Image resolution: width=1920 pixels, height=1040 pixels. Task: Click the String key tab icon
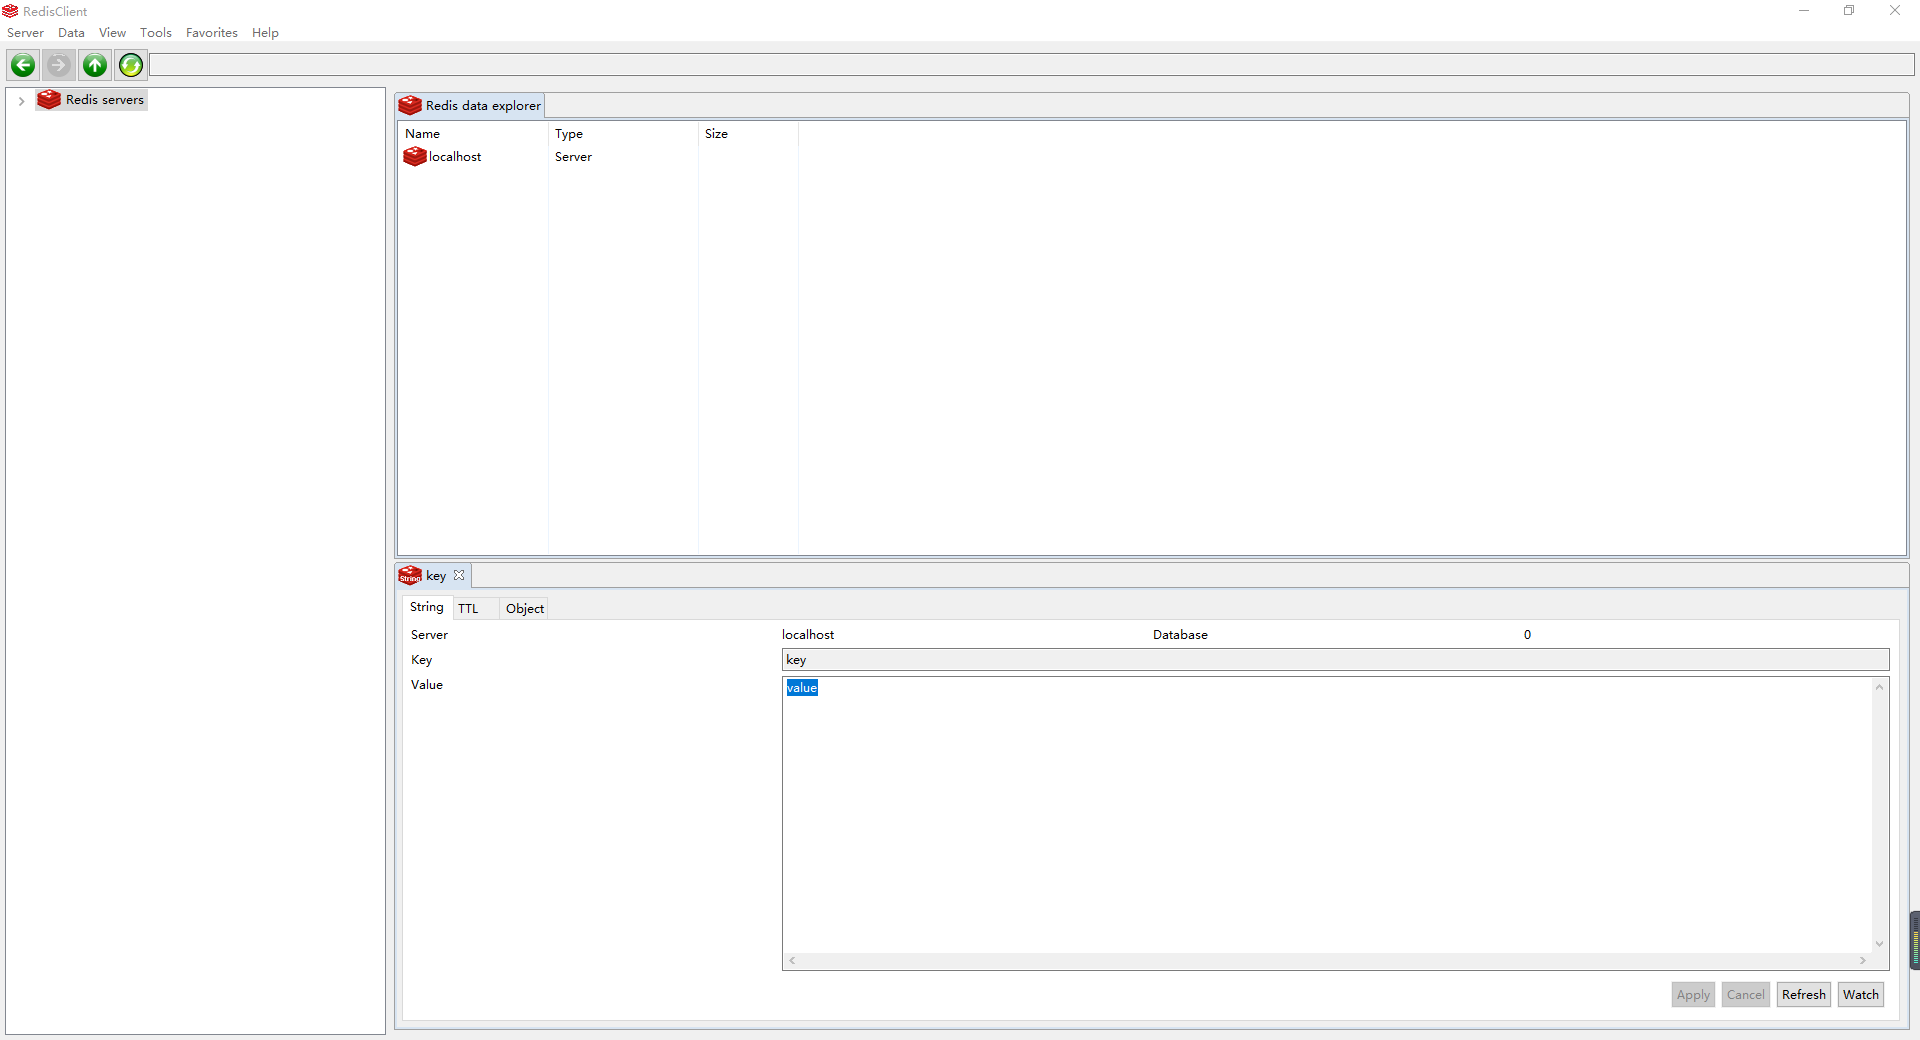[x=410, y=576]
